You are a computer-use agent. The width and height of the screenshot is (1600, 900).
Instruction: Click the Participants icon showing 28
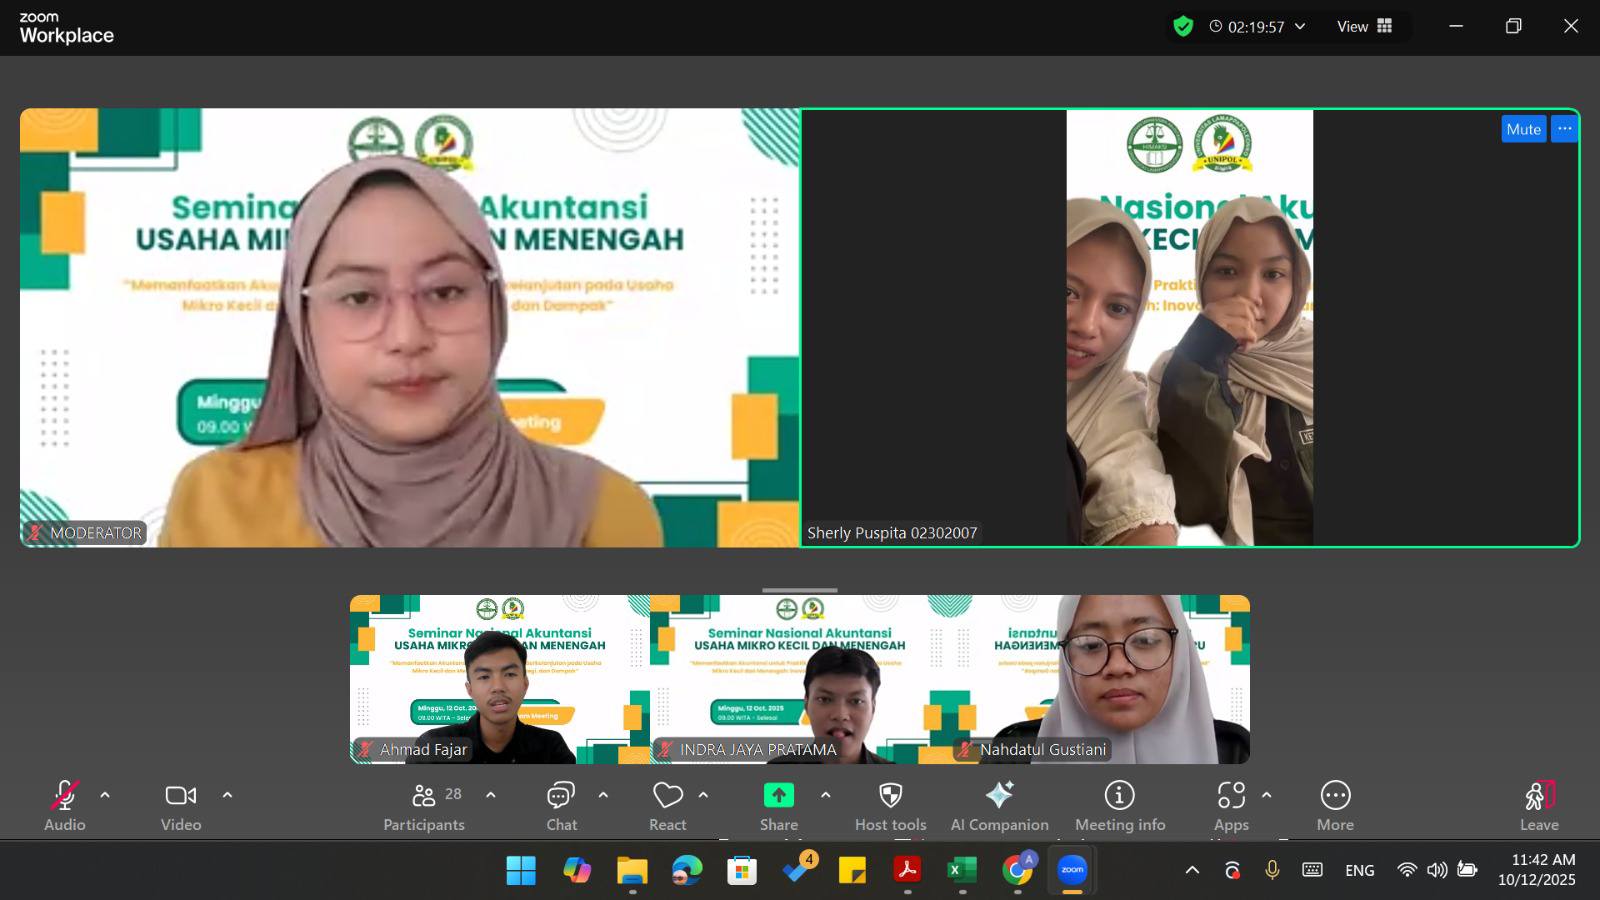click(x=424, y=797)
